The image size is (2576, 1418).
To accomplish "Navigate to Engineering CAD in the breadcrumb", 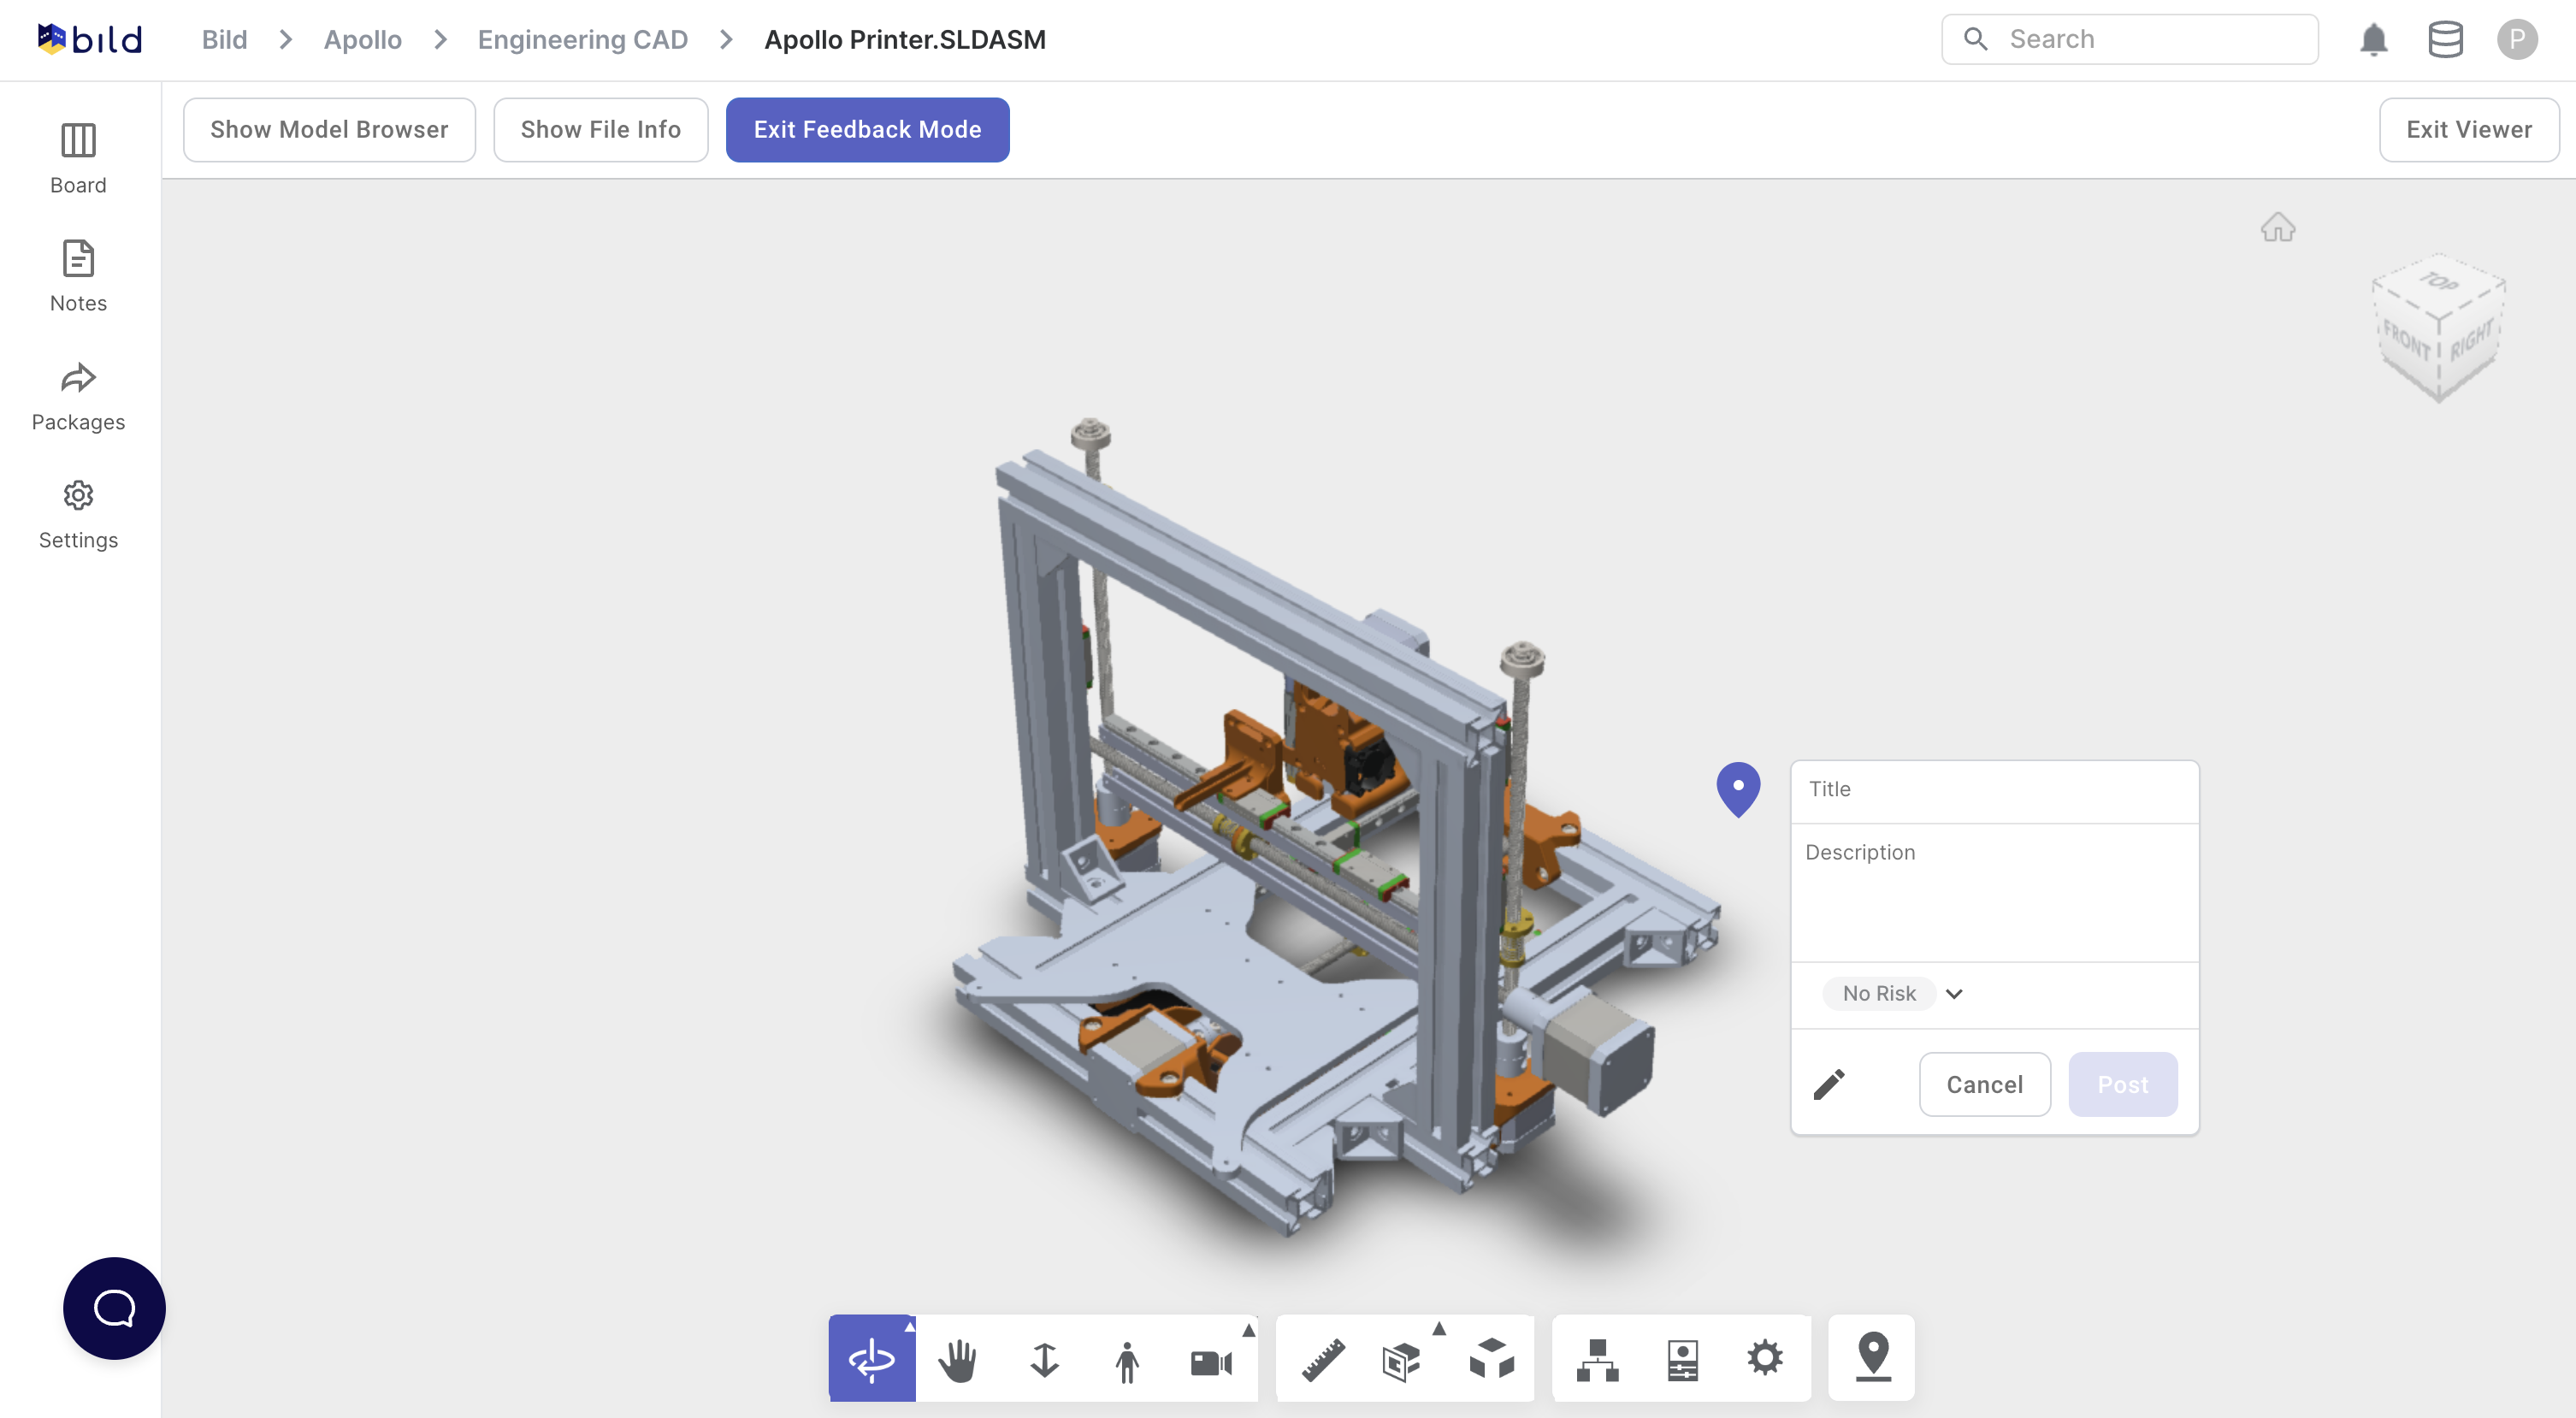I will click(583, 39).
